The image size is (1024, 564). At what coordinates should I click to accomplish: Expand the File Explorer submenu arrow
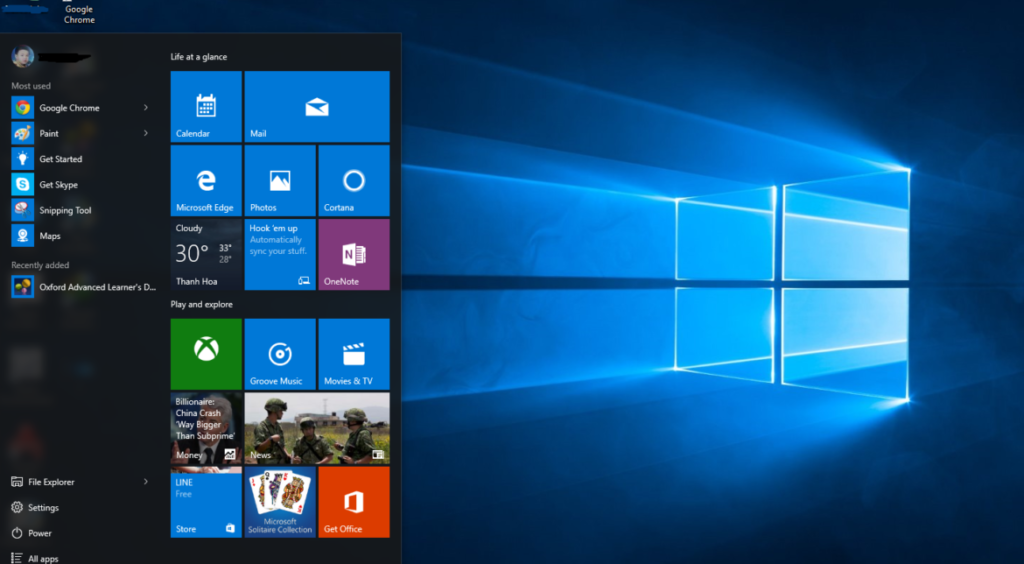tap(146, 482)
